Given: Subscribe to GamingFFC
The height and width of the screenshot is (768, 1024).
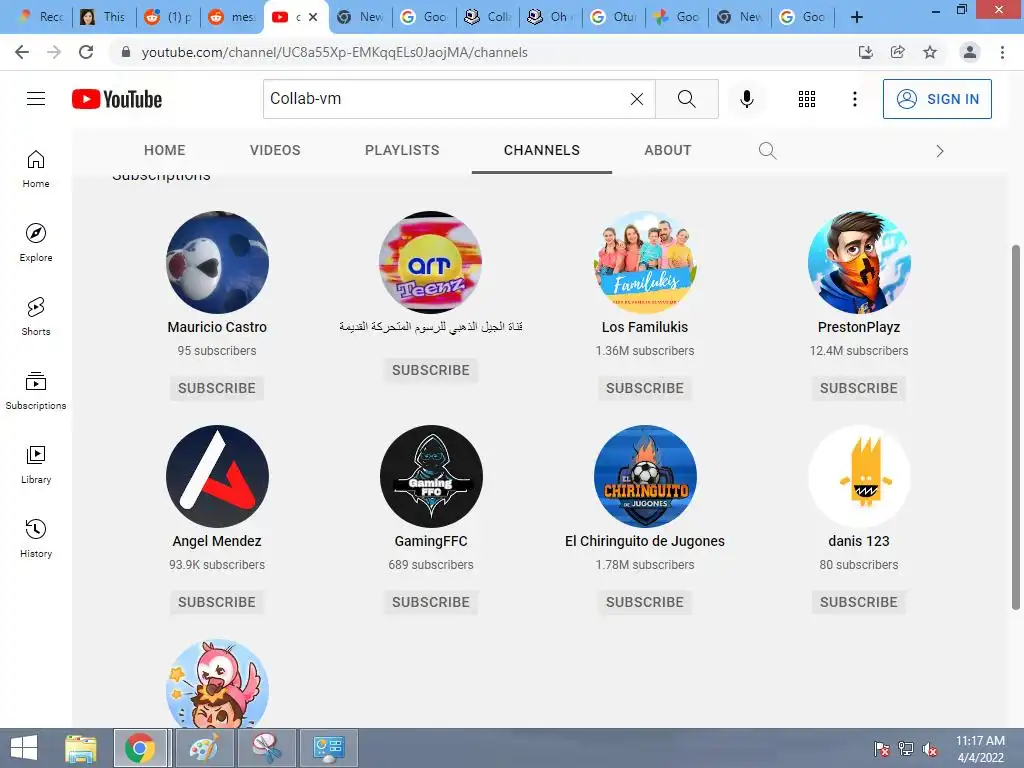Looking at the screenshot, I should 431,602.
